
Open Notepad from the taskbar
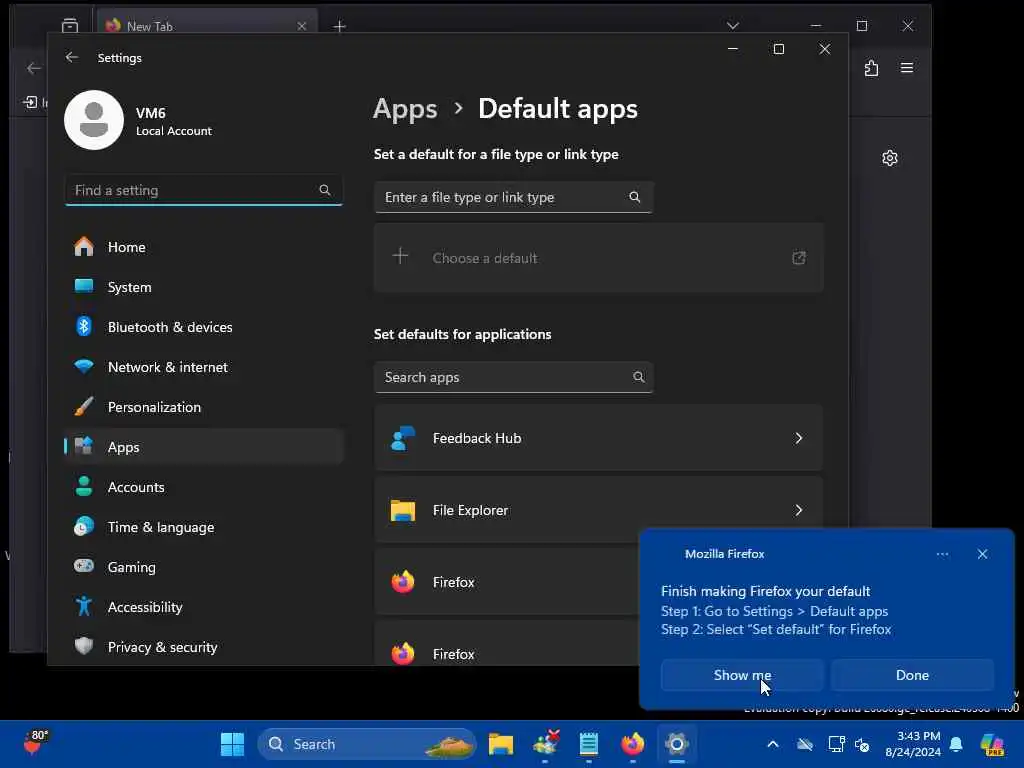click(589, 744)
